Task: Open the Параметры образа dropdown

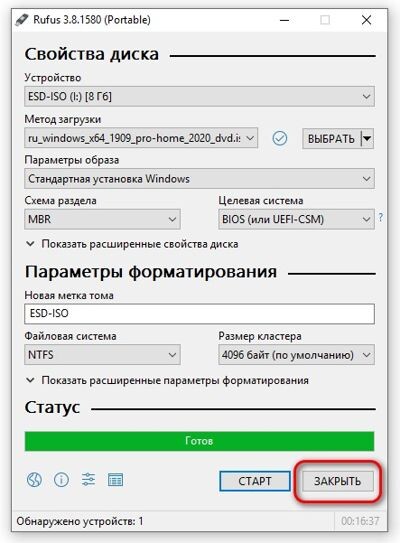Action: click(x=199, y=179)
